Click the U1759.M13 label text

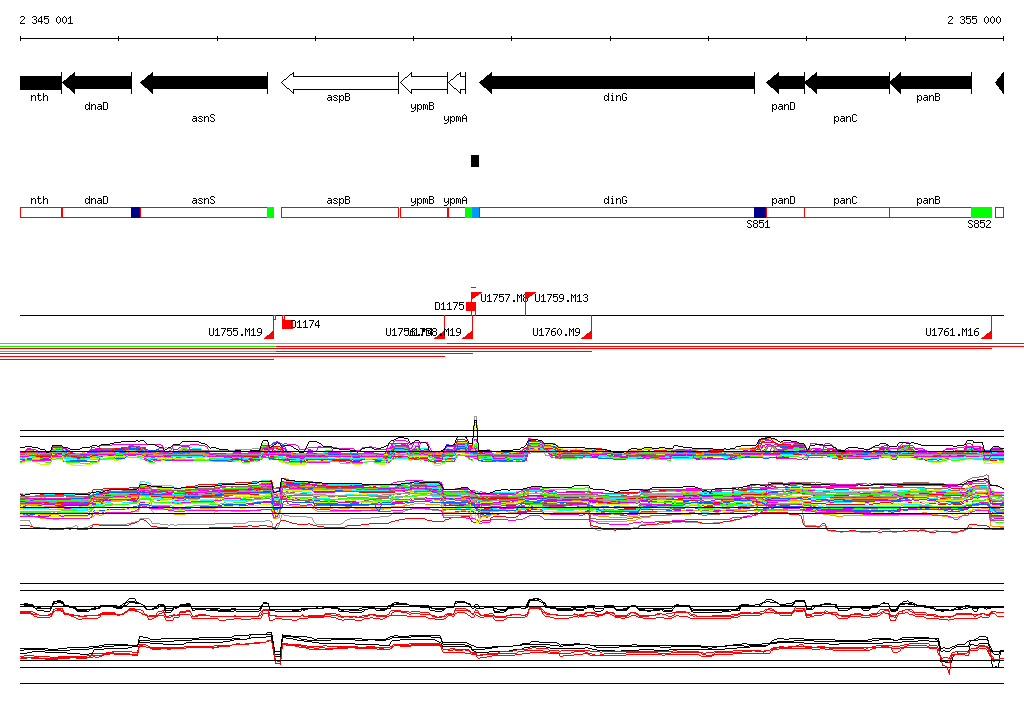[562, 298]
